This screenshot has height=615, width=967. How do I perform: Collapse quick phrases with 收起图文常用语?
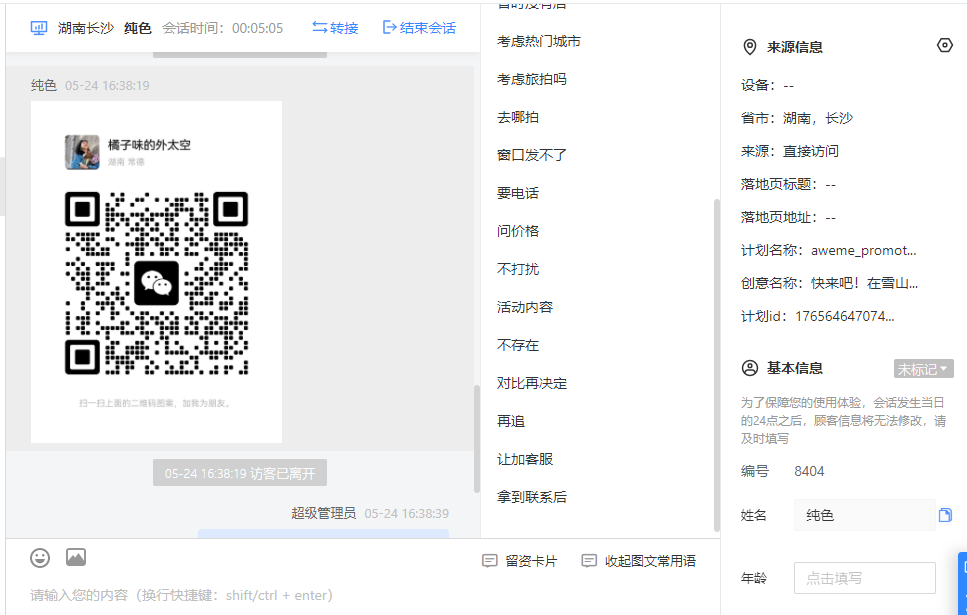[639, 561]
